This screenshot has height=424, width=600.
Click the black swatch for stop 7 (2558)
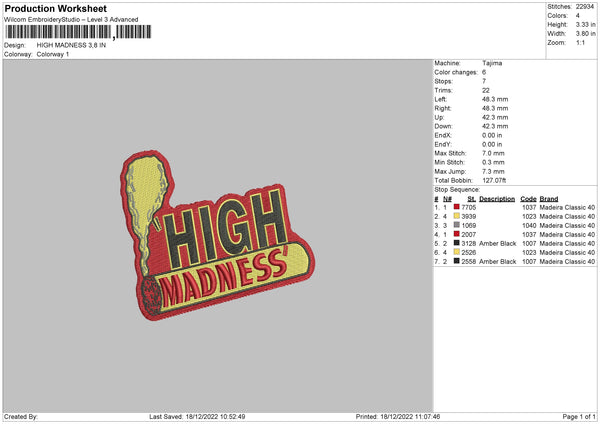[457, 261]
